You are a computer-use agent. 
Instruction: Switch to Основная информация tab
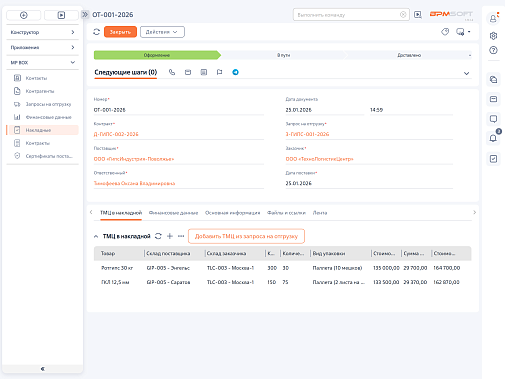232,213
